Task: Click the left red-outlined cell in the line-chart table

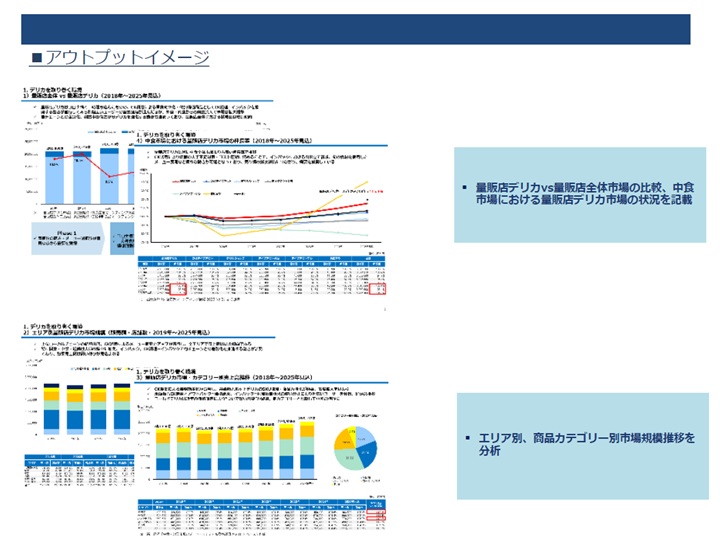Action: pyautogui.click(x=178, y=289)
